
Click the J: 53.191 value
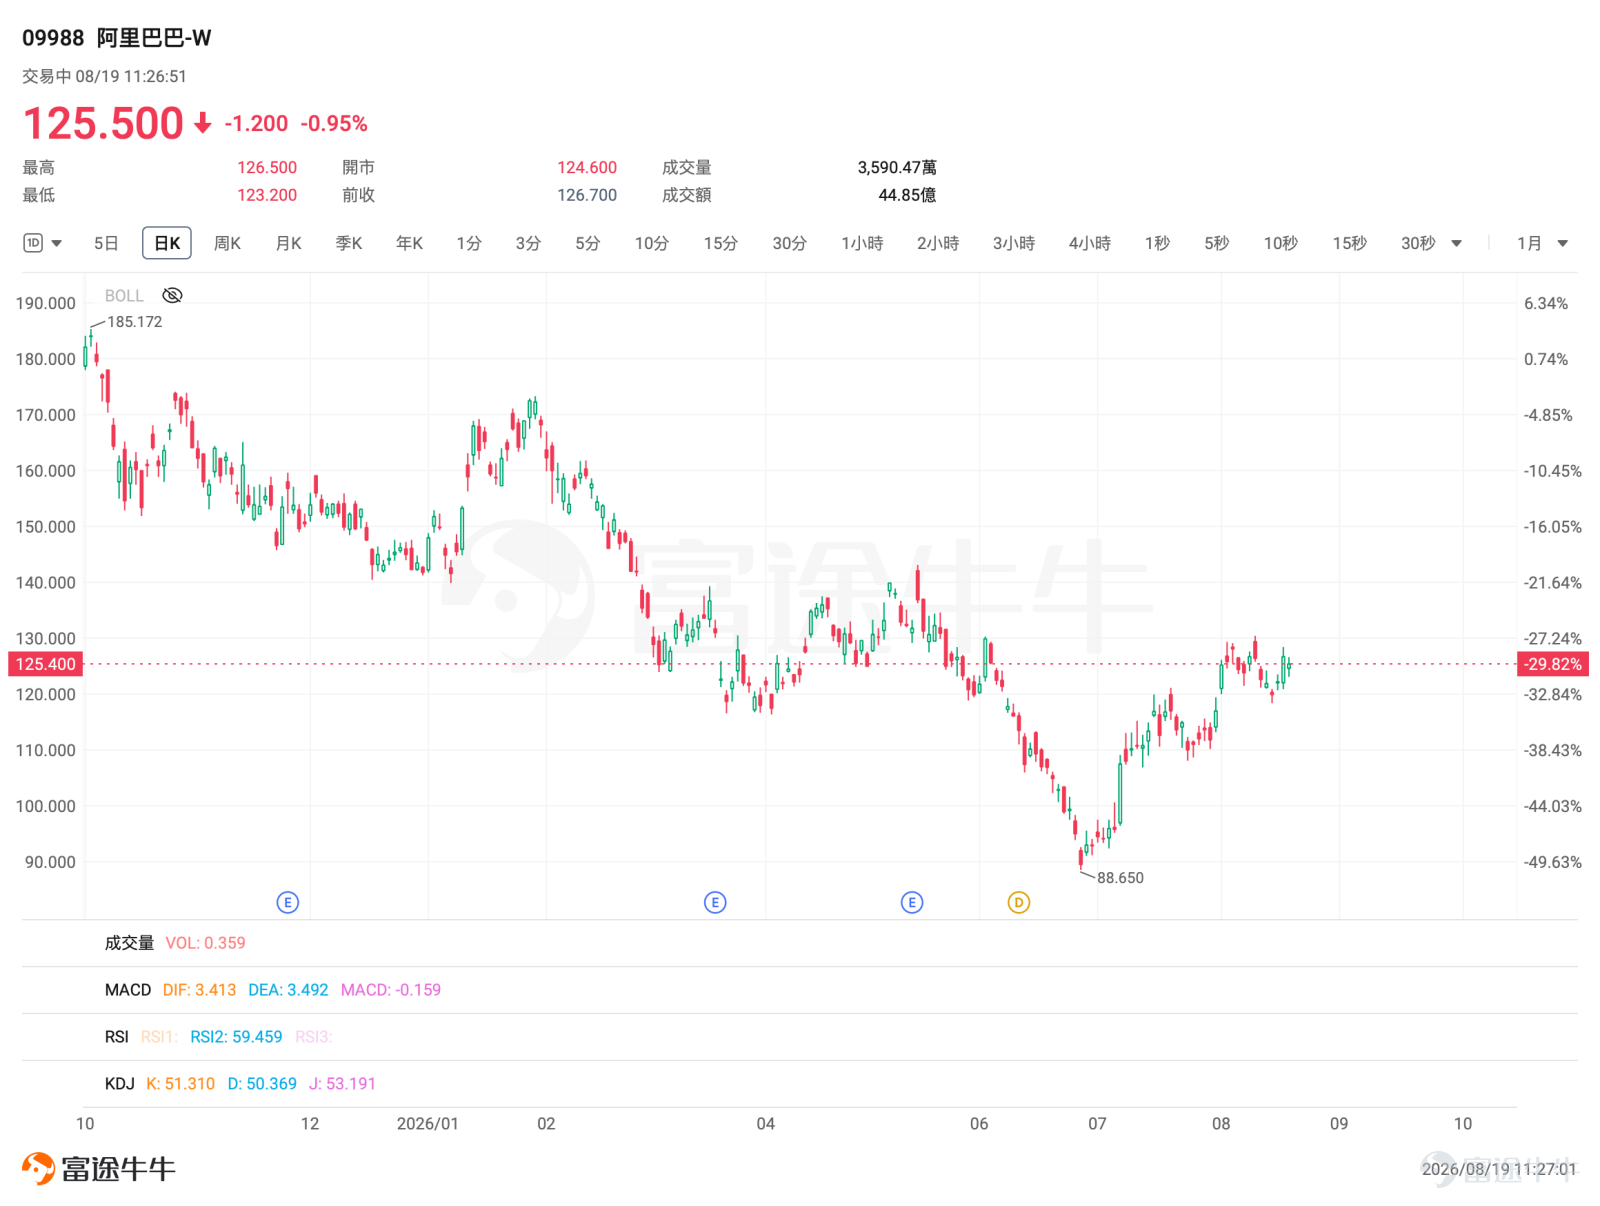coord(342,1084)
